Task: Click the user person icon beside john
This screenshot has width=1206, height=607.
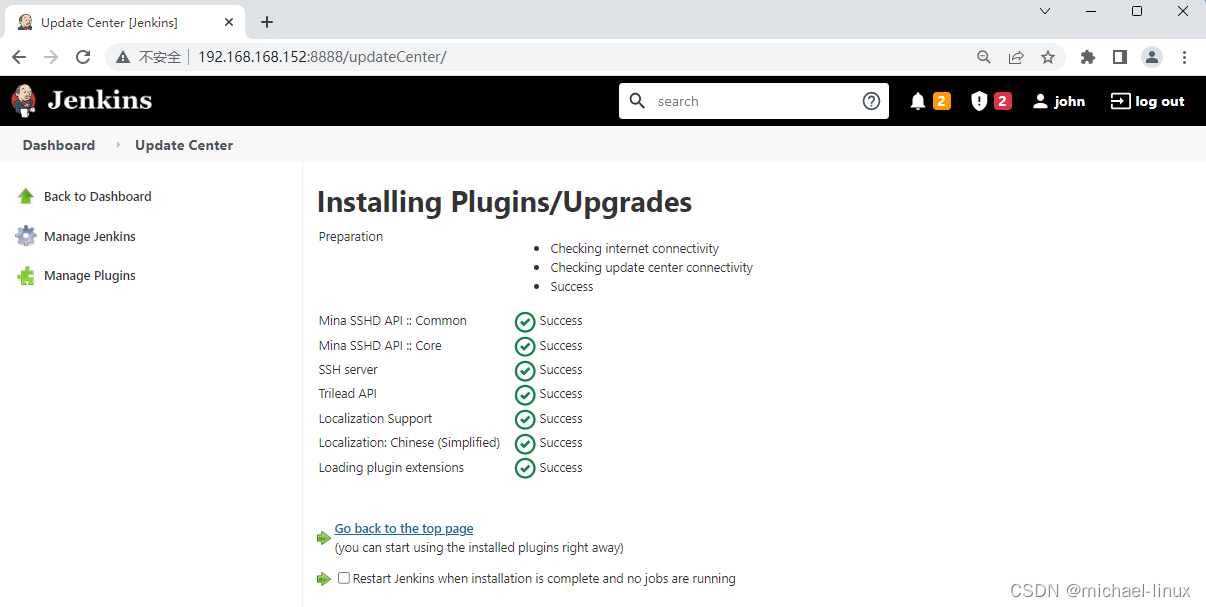Action: (1040, 101)
